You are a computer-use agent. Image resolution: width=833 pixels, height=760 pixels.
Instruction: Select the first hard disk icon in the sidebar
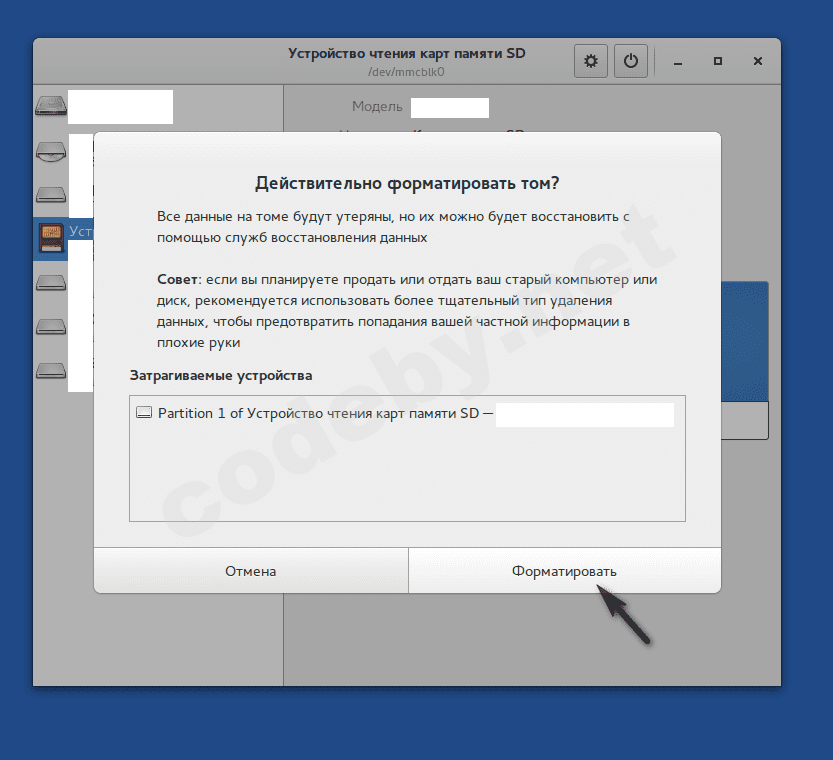[x=51, y=105]
